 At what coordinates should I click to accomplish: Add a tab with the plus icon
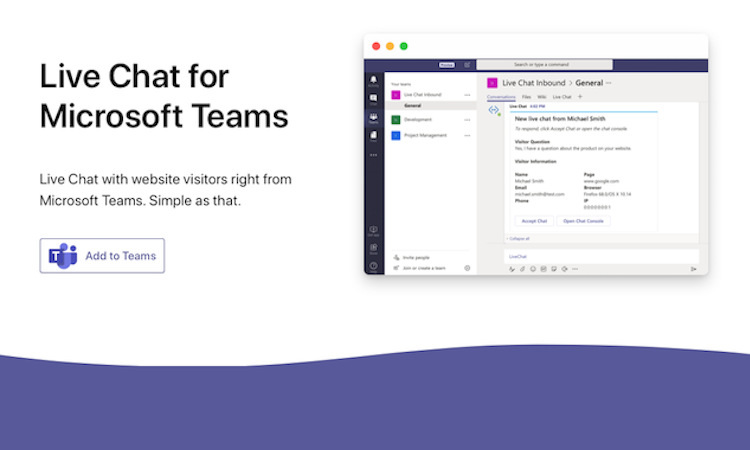pos(580,97)
